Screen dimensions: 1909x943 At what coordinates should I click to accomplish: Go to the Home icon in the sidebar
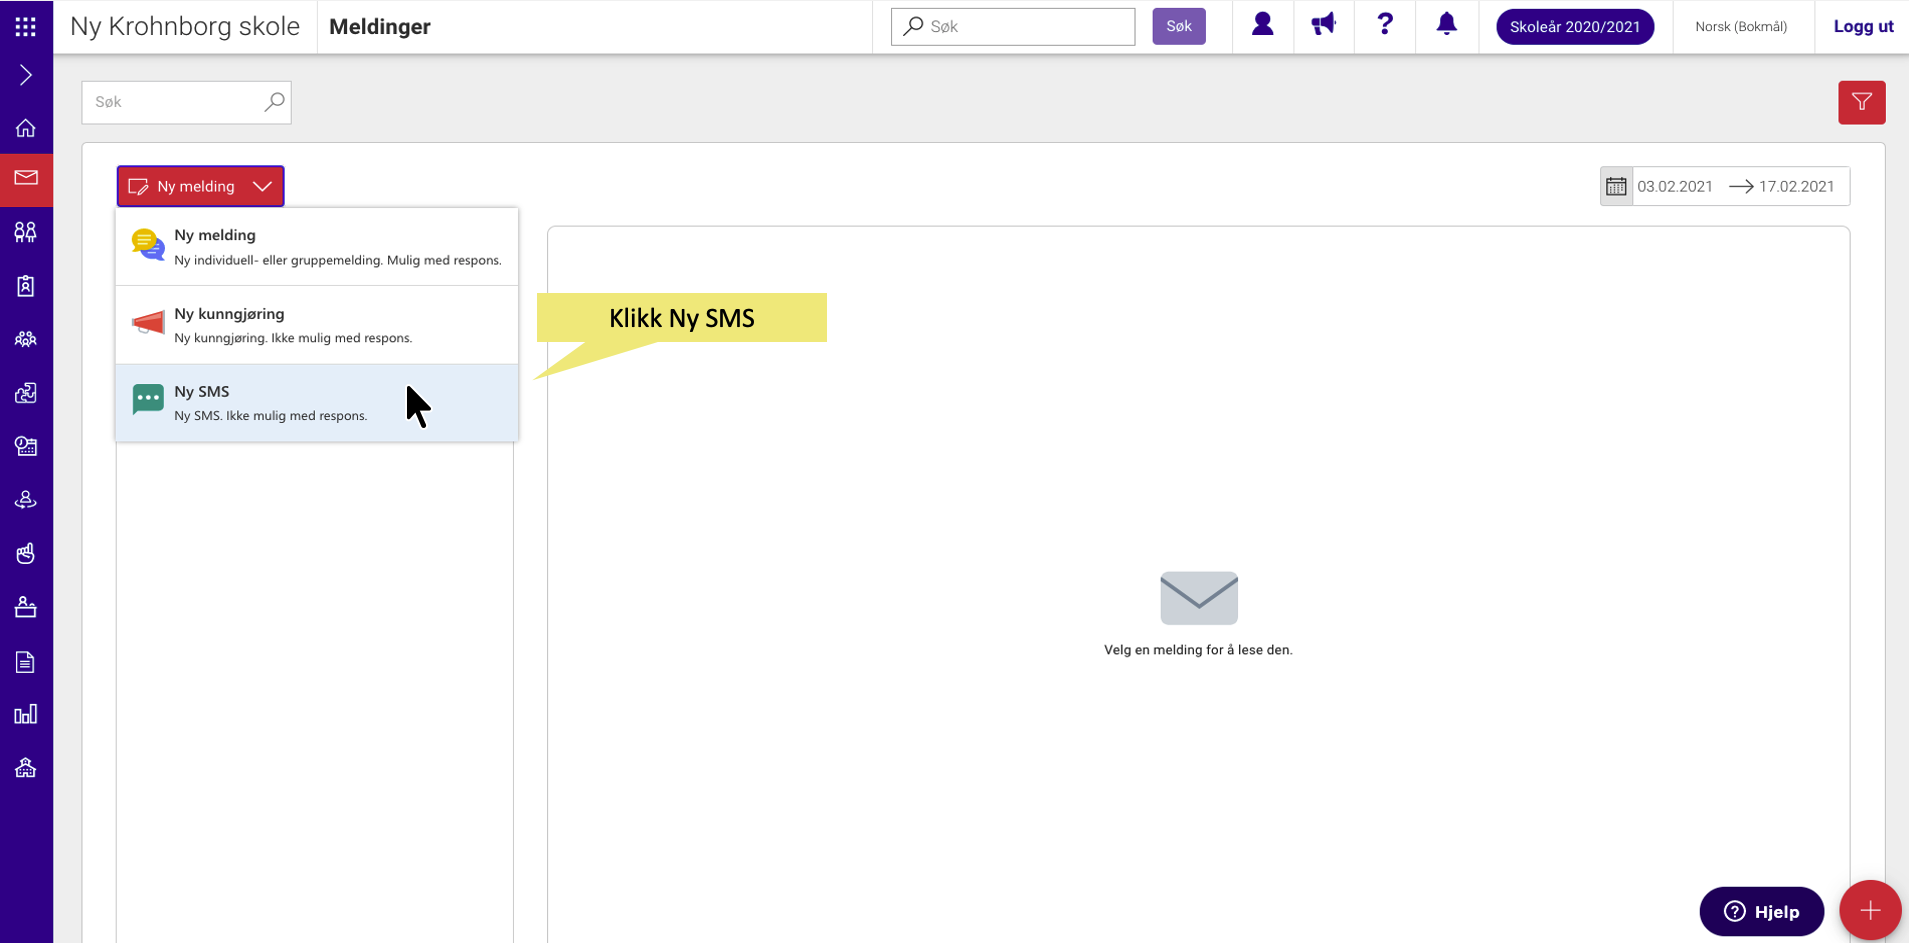click(26, 128)
